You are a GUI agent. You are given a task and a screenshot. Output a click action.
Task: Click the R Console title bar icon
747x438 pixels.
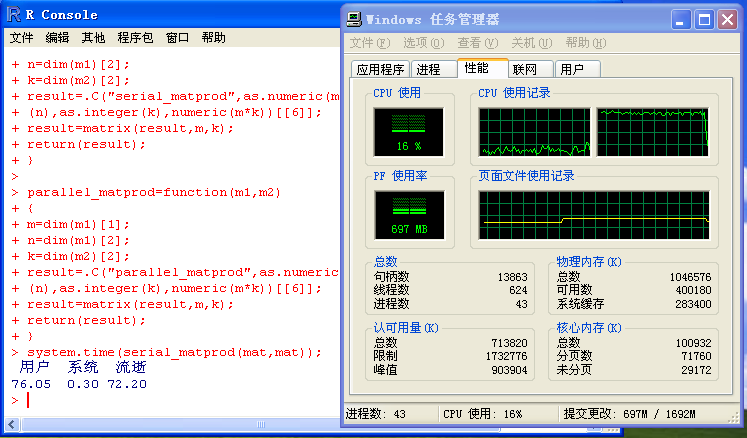pos(13,16)
